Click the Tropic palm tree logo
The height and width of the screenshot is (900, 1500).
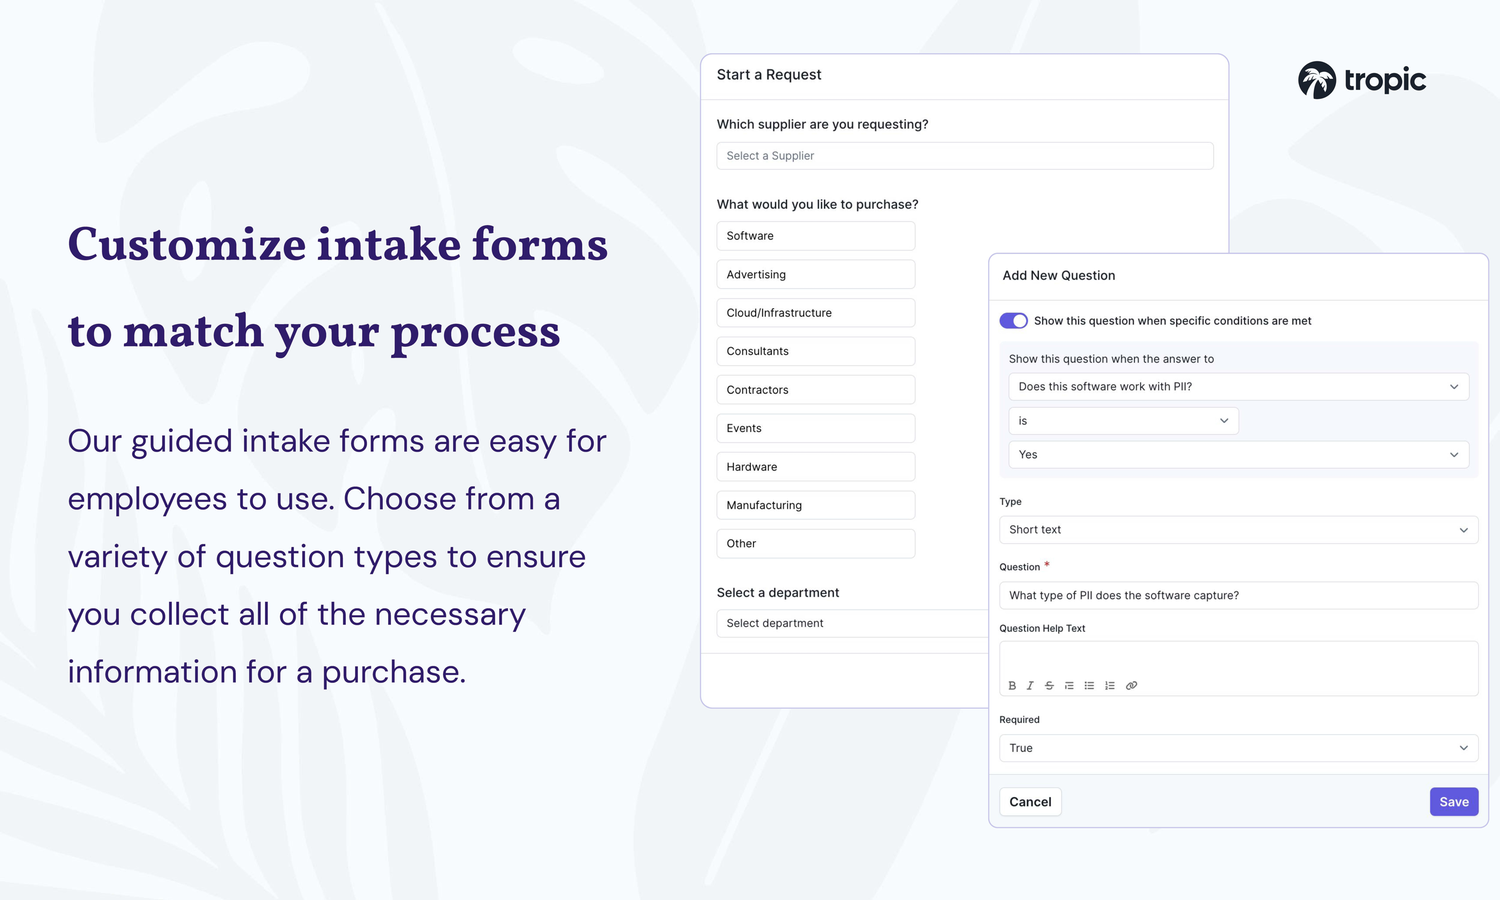pos(1317,80)
